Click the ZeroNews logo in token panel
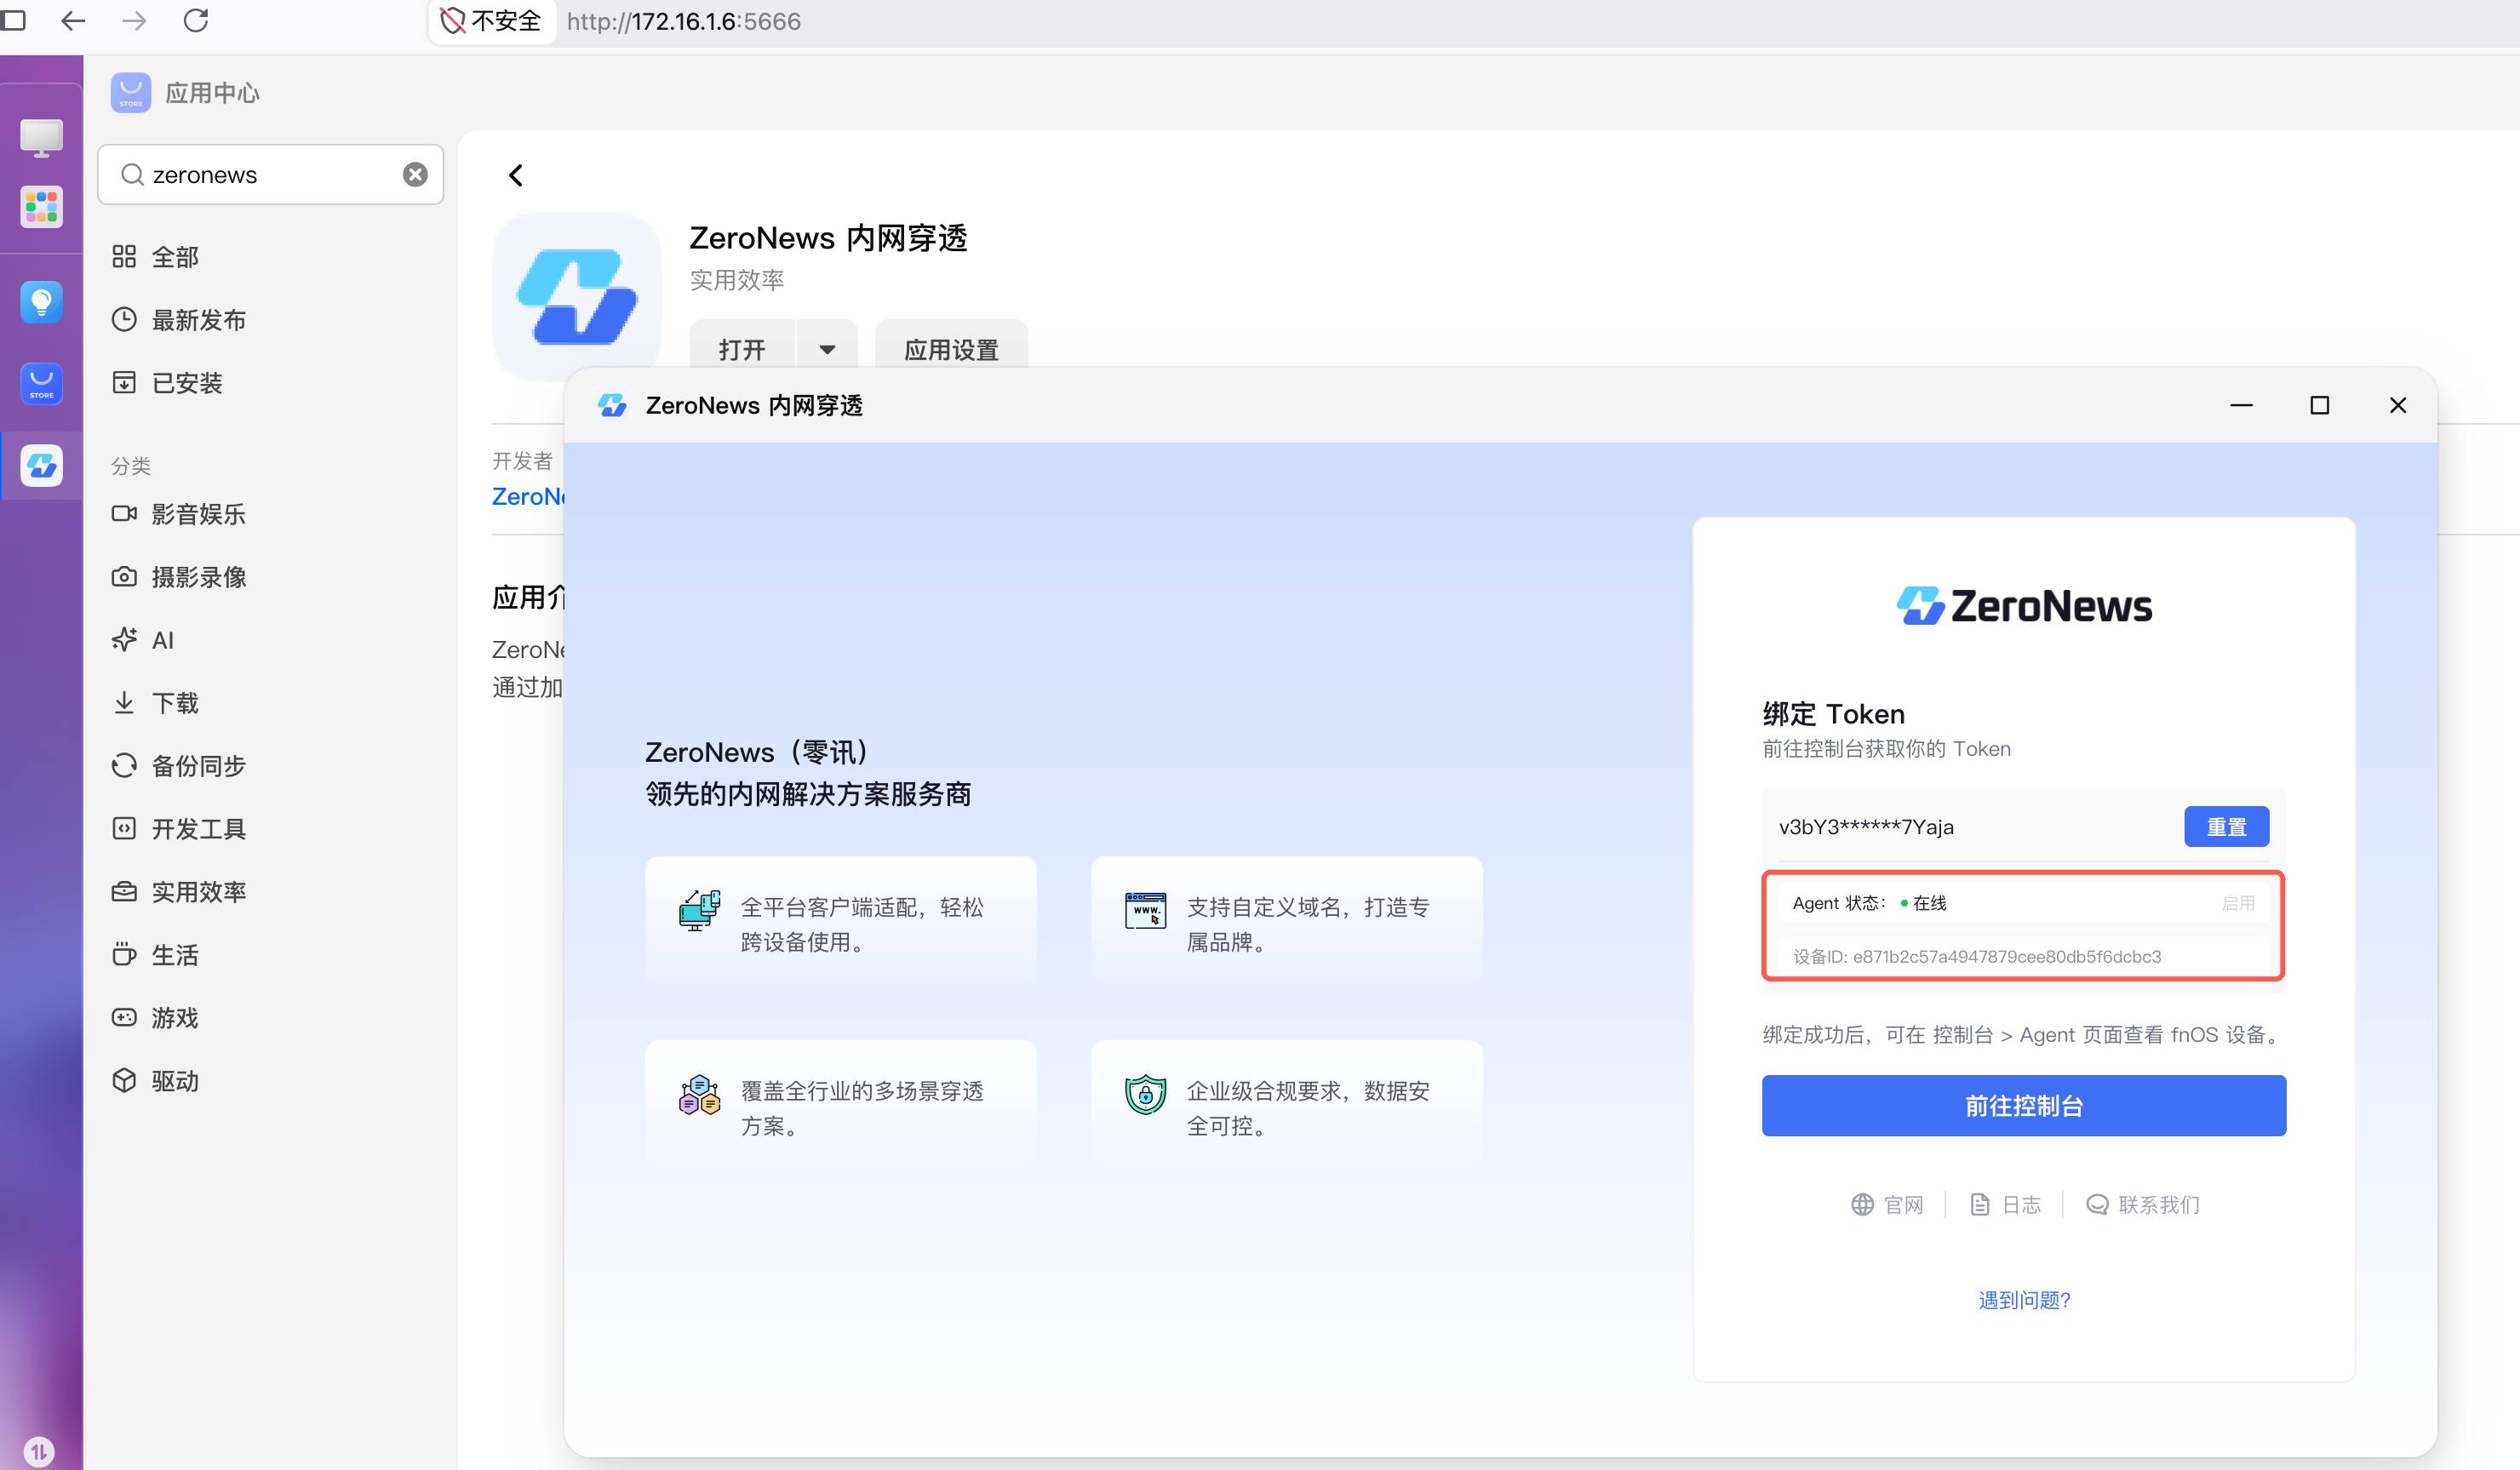Screen dimensions: 2520x1470 coord(2024,605)
